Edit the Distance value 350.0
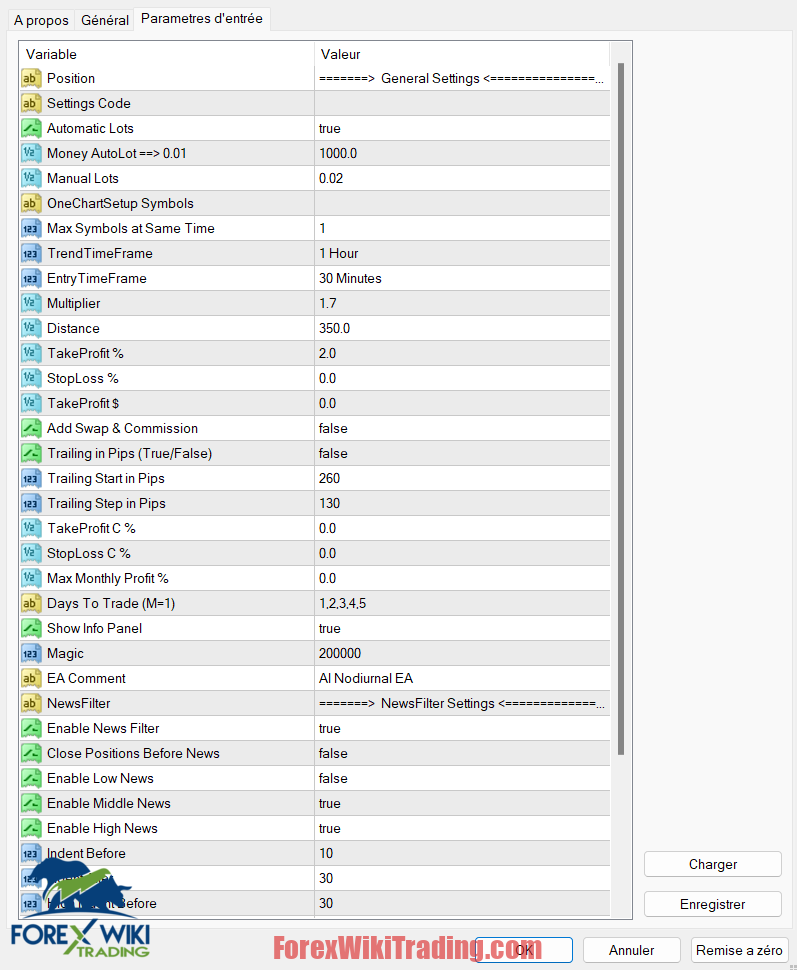The width and height of the screenshot is (797, 970). 462,328
